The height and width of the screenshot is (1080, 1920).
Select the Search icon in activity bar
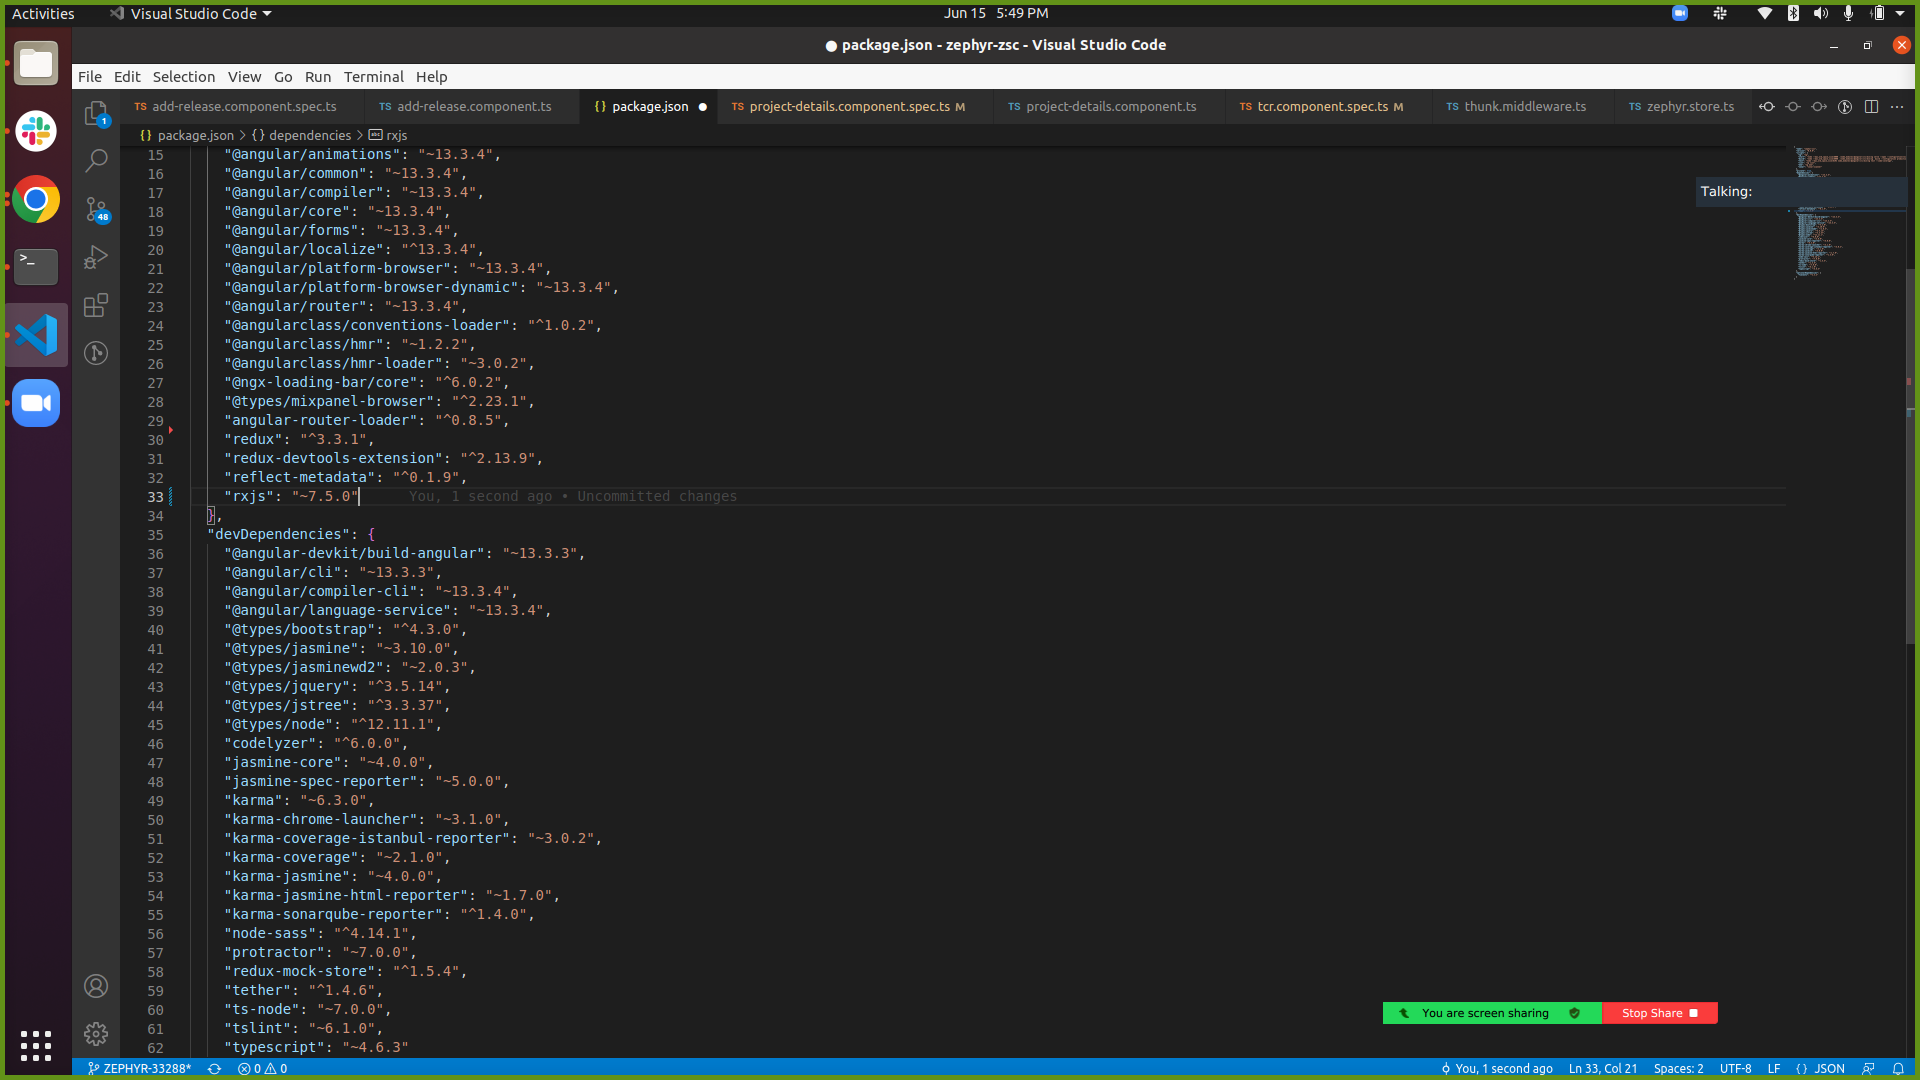point(99,162)
